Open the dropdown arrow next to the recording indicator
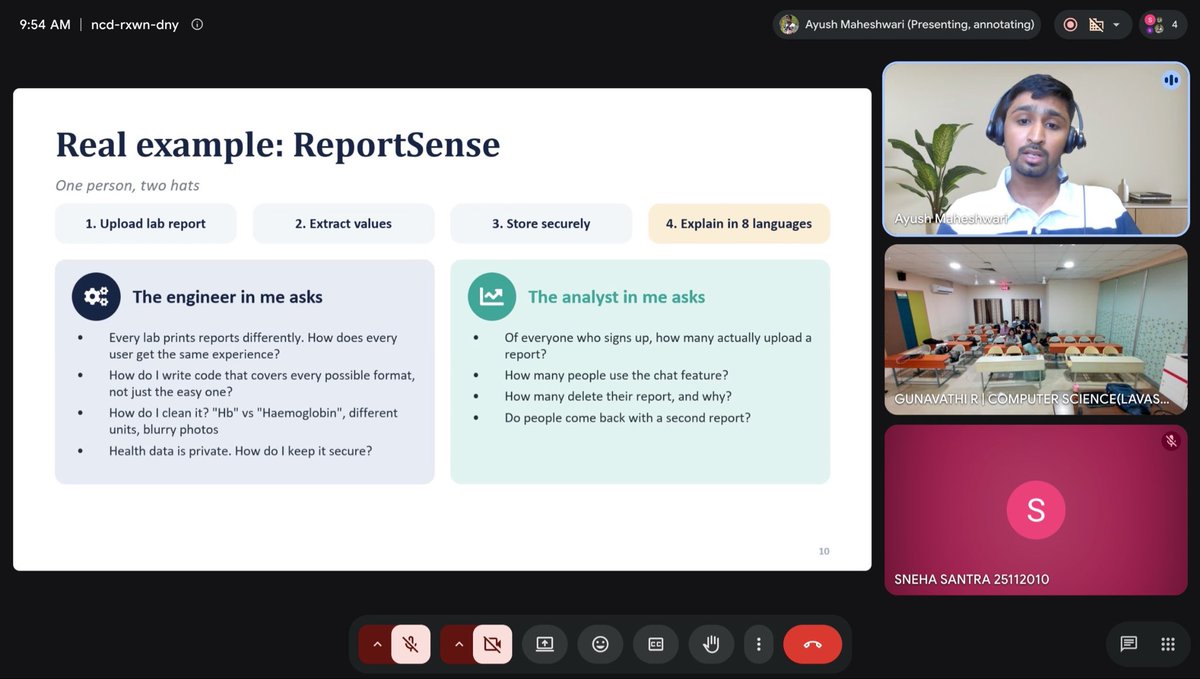Viewport: 1200px width, 679px height. click(1116, 25)
